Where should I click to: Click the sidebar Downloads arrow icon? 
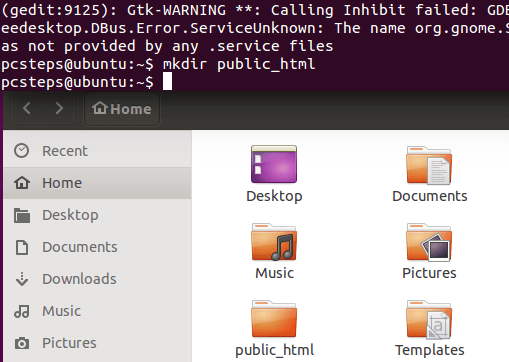22,279
